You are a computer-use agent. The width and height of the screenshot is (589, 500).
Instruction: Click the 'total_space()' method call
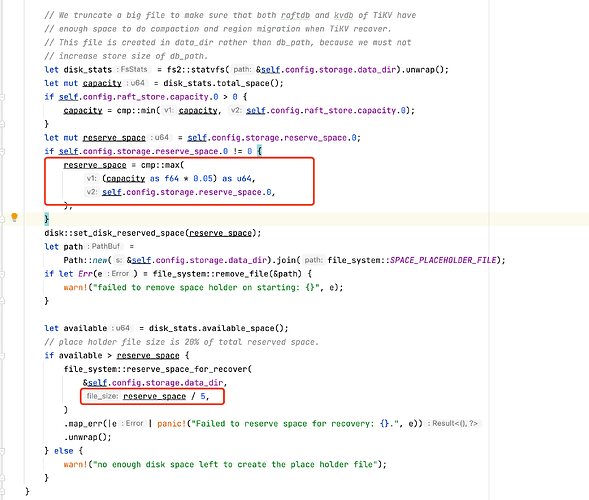(249, 83)
